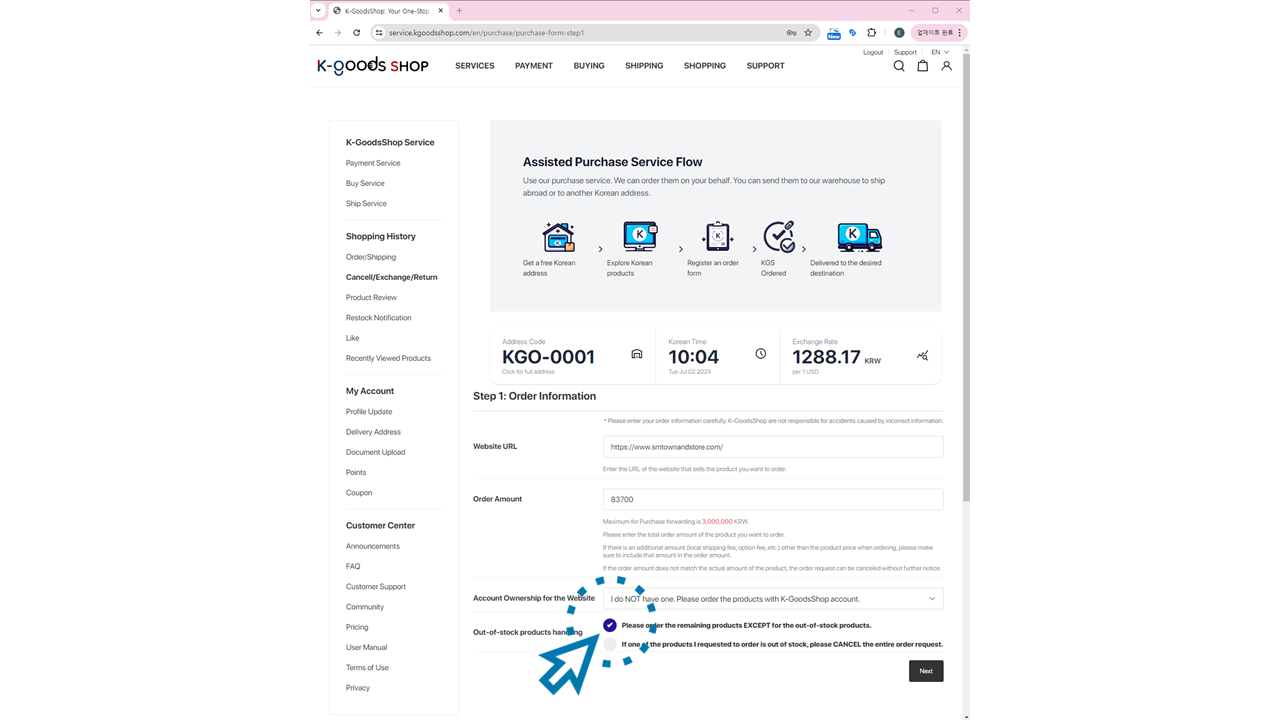Open the browser tab search dropdown arrow
The width and height of the screenshot is (1280, 720).
tap(318, 11)
